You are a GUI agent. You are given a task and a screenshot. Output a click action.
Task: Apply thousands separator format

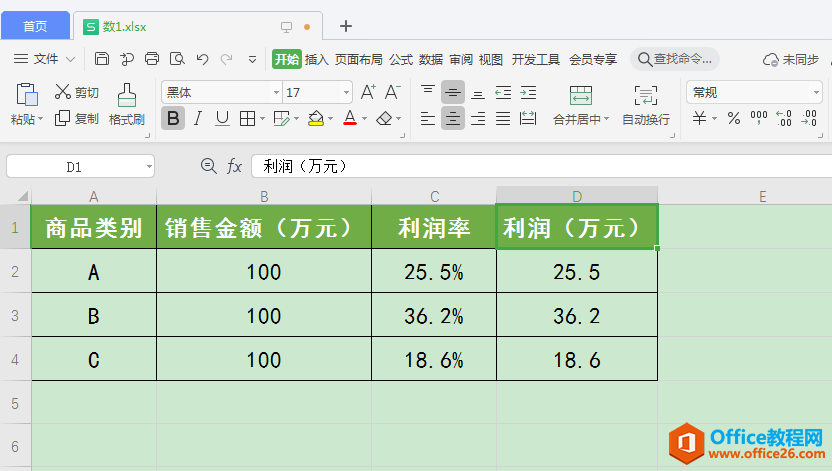coord(759,118)
